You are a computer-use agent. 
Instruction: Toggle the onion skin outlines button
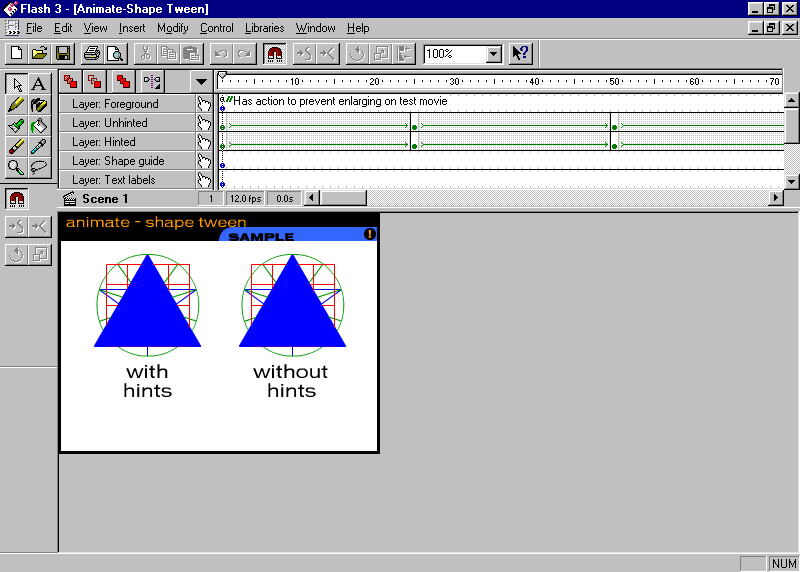(x=95, y=82)
